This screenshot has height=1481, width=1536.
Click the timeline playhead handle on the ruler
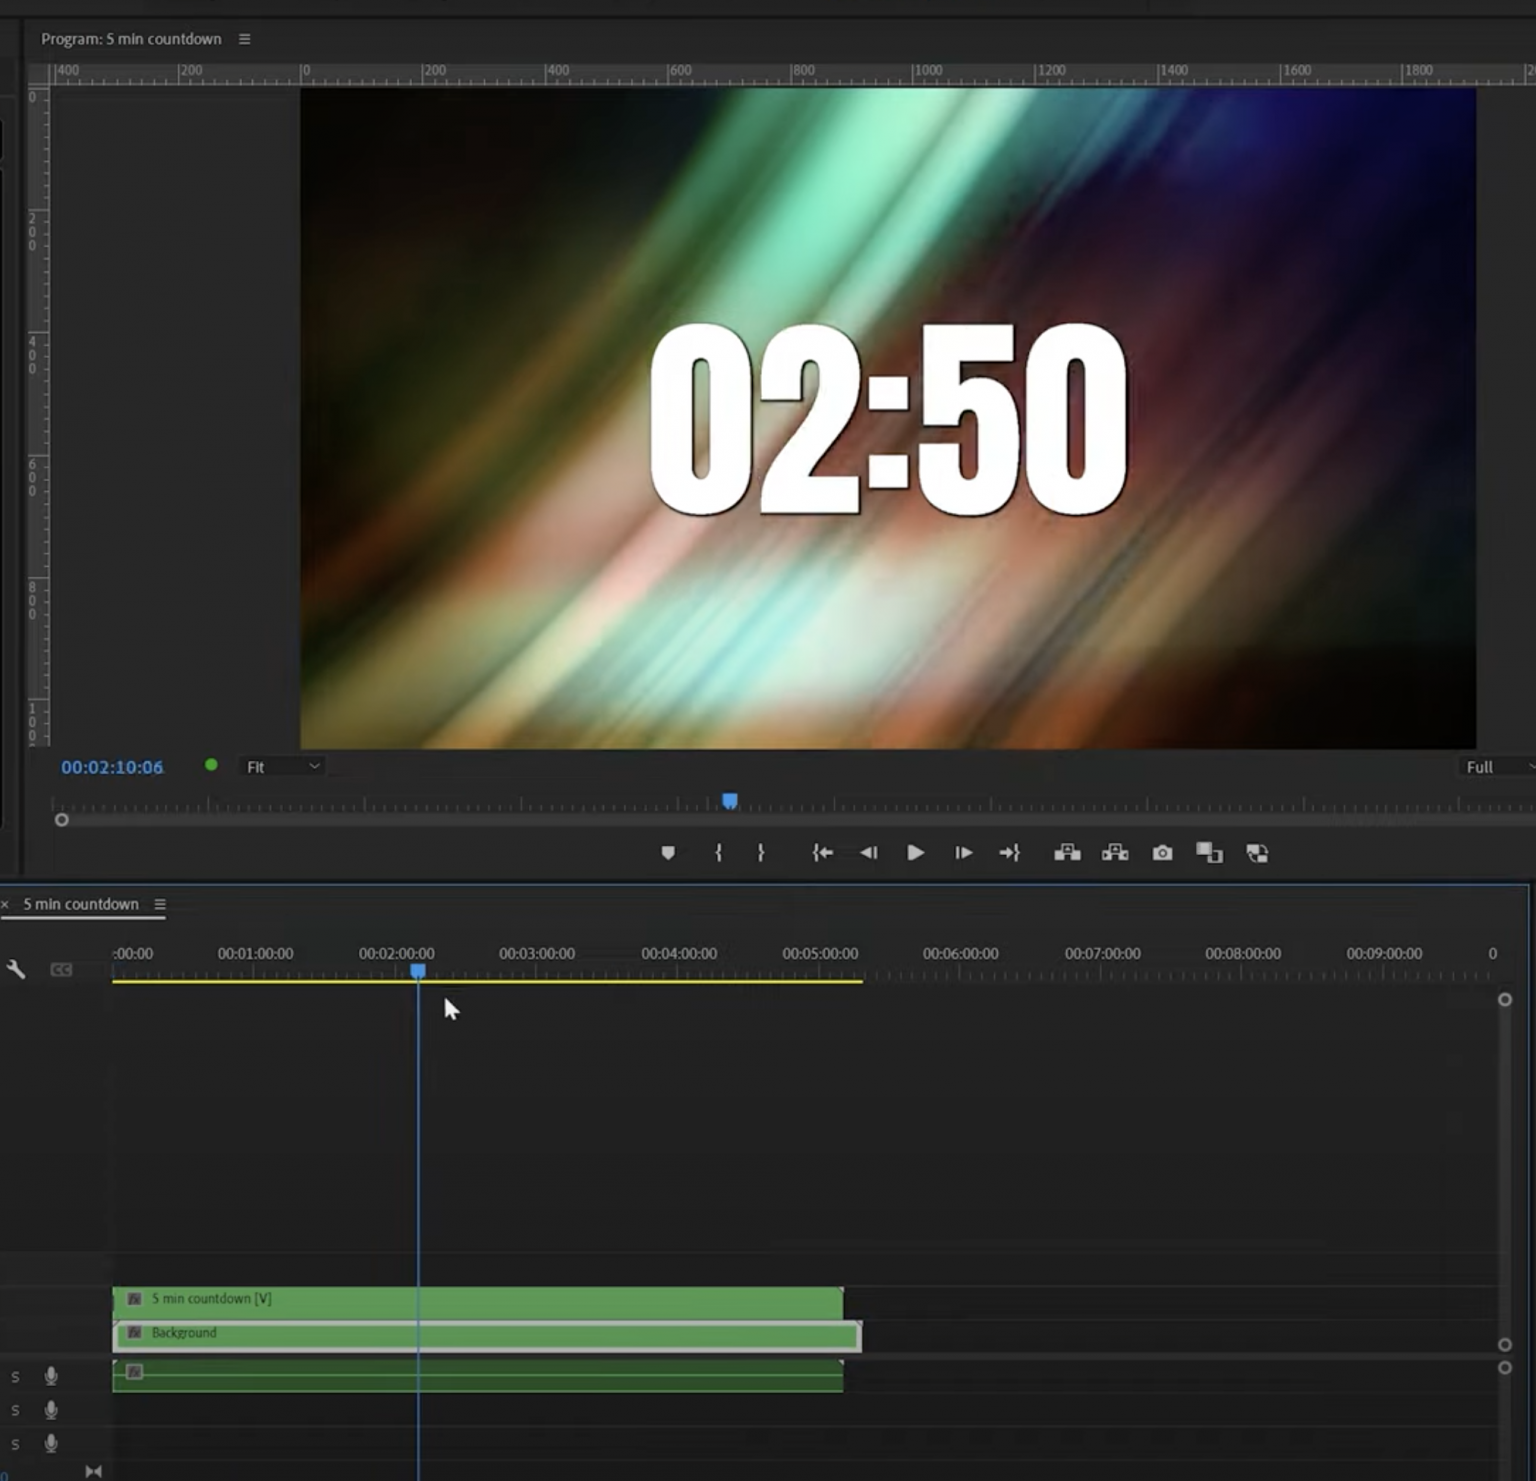(x=418, y=971)
